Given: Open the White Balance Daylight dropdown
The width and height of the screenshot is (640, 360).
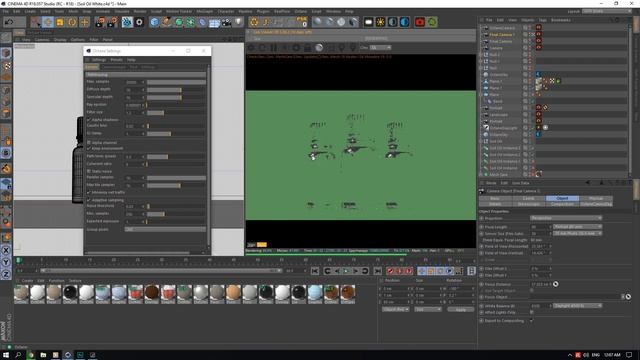Looking at the screenshot, I should point(577,306).
